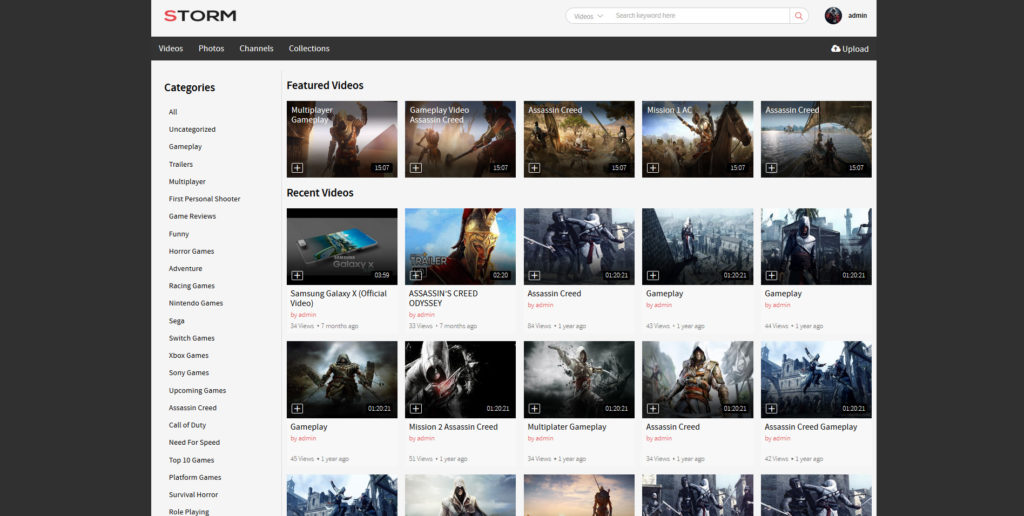Open the Videos menu item

pyautogui.click(x=170, y=48)
